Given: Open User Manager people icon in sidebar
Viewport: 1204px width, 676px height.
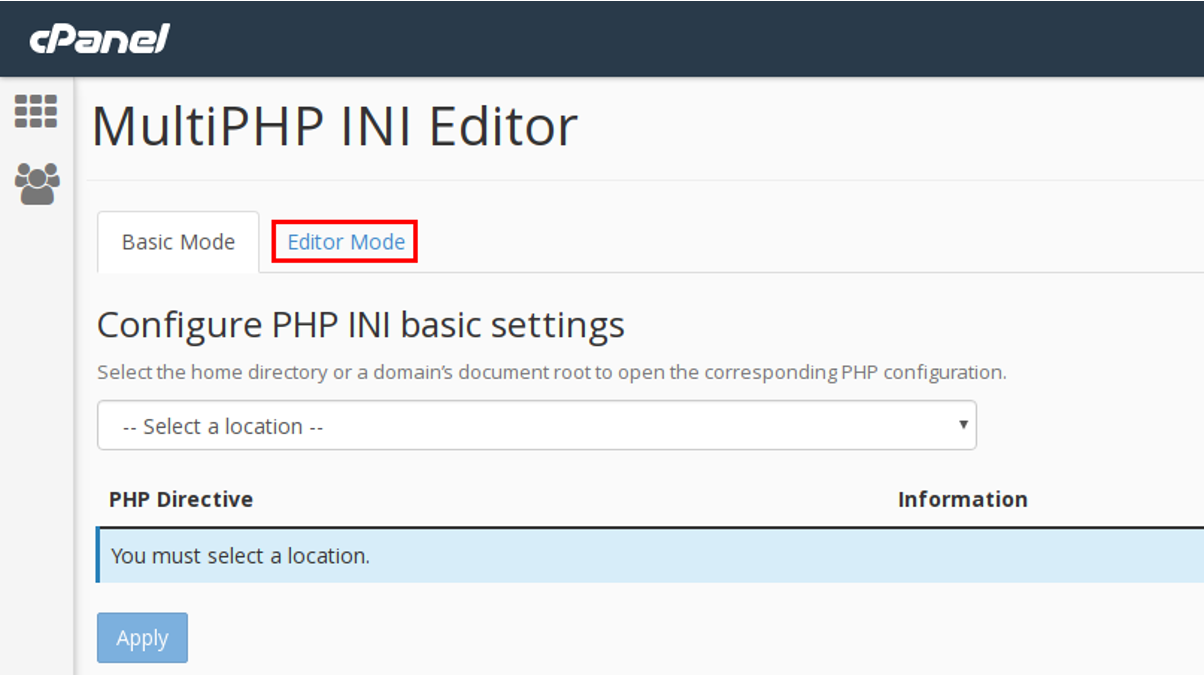Looking at the screenshot, I should click(x=37, y=184).
